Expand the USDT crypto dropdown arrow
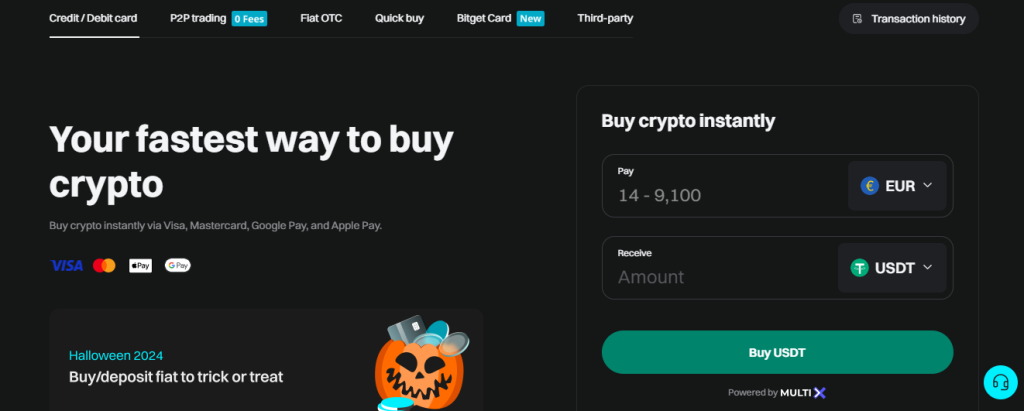Screen dimensions: 1024x411 (x=927, y=267)
